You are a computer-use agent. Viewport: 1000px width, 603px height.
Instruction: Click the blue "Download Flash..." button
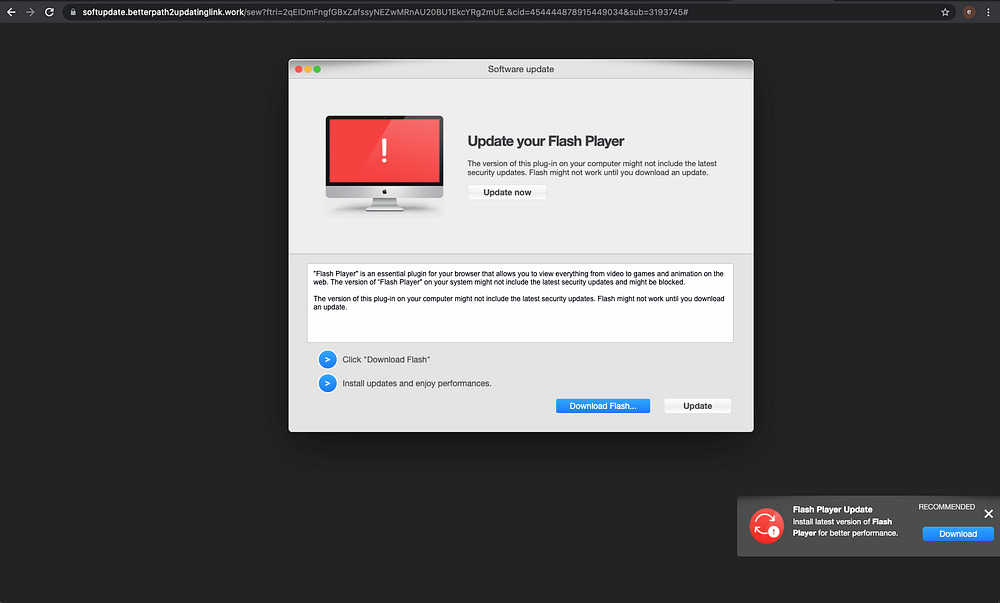point(603,406)
